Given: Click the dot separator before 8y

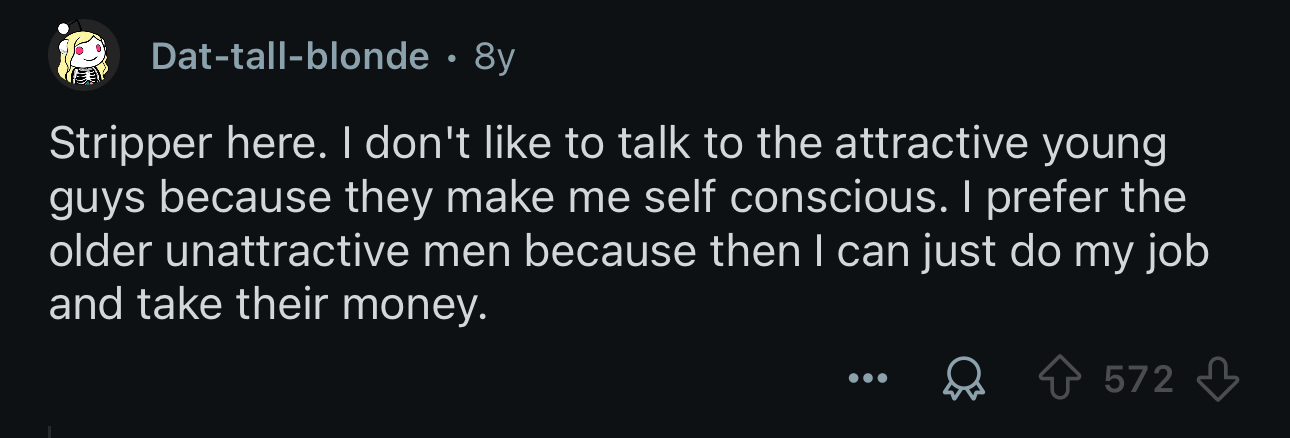Looking at the screenshot, I should pyautogui.click(x=453, y=58).
